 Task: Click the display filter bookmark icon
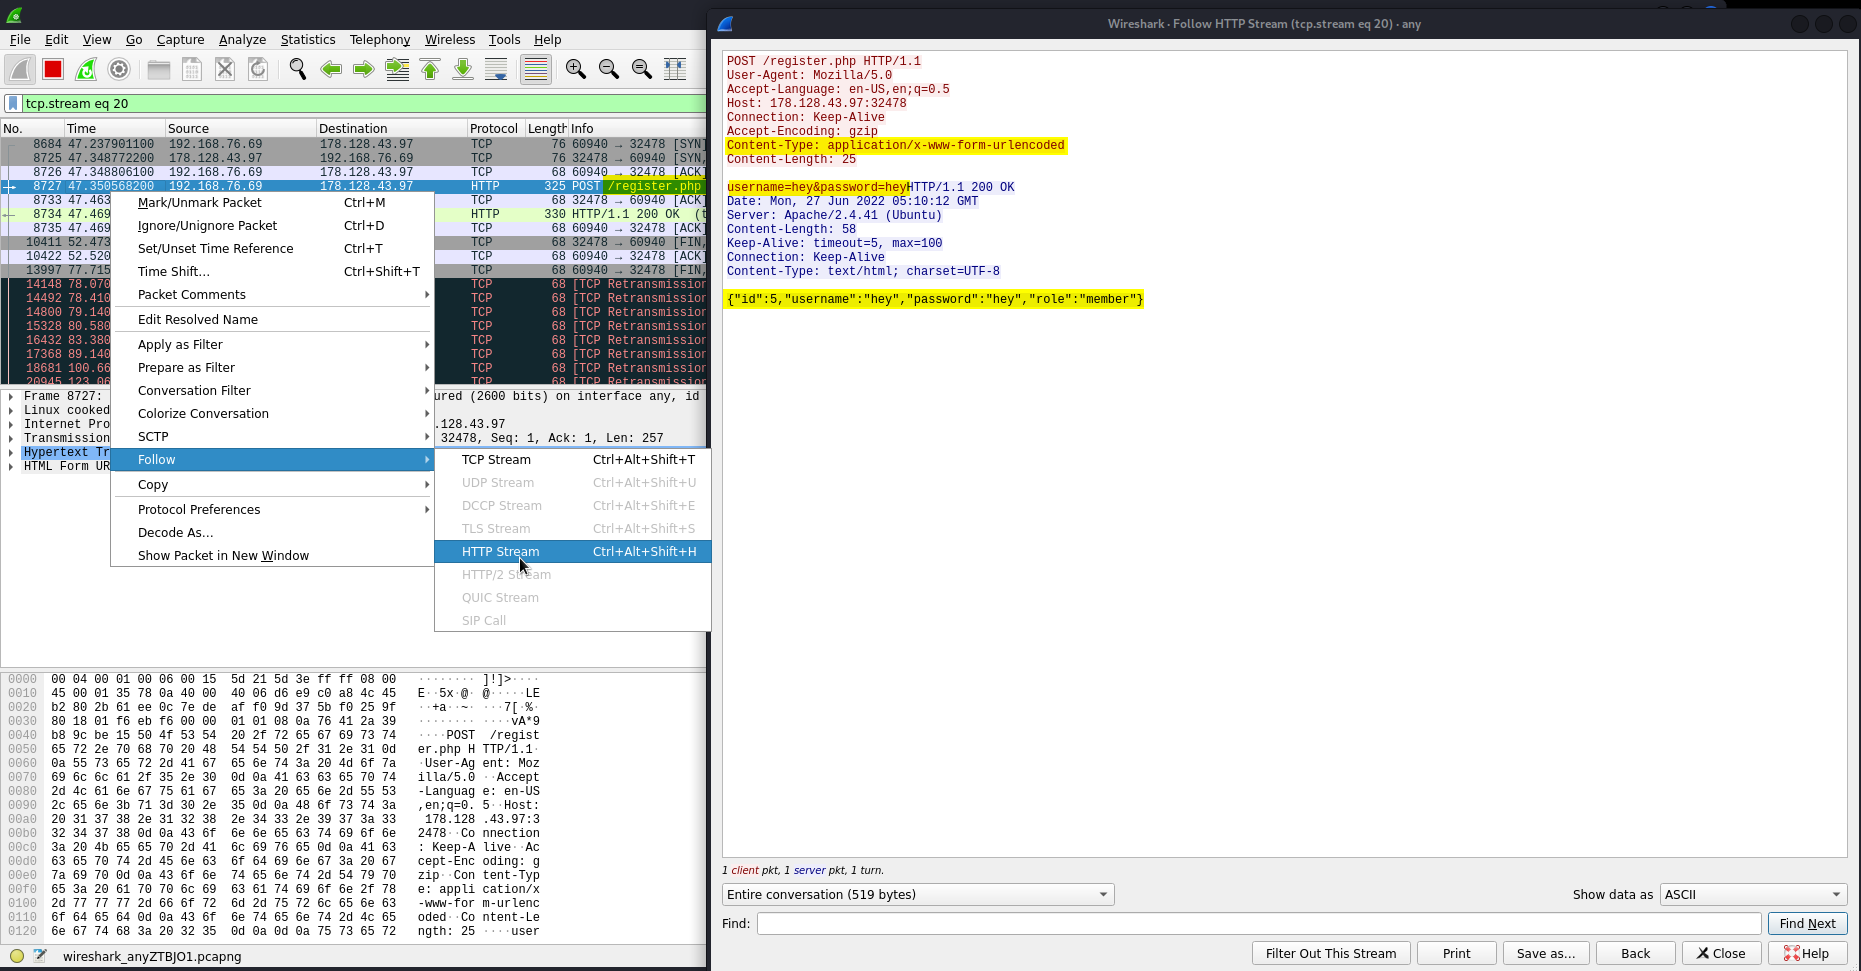[x=12, y=103]
